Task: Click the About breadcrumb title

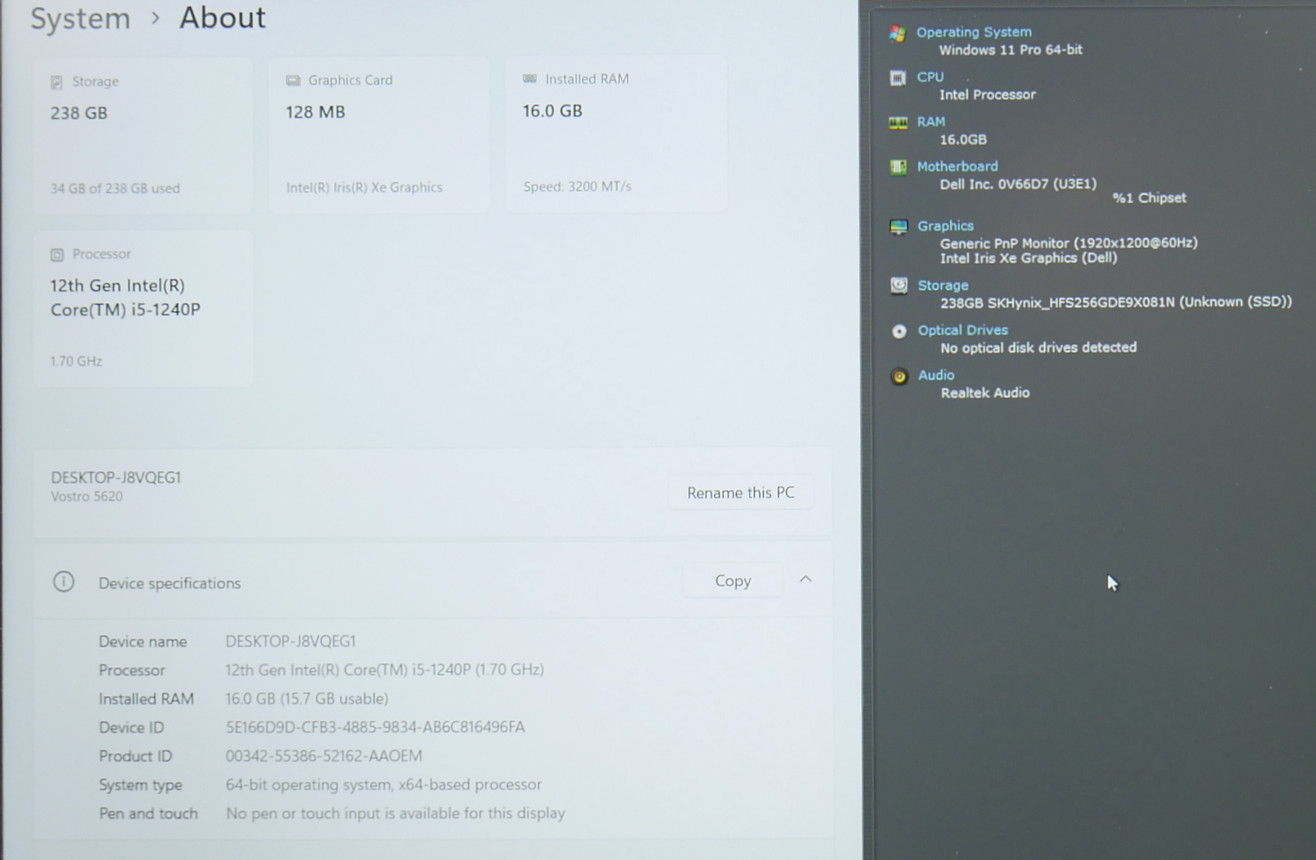Action: coord(223,18)
